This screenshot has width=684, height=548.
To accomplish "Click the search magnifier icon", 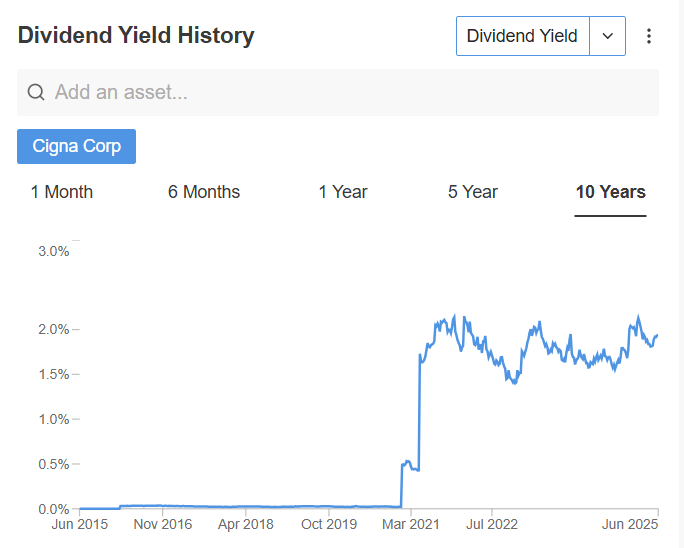I will (36, 92).
